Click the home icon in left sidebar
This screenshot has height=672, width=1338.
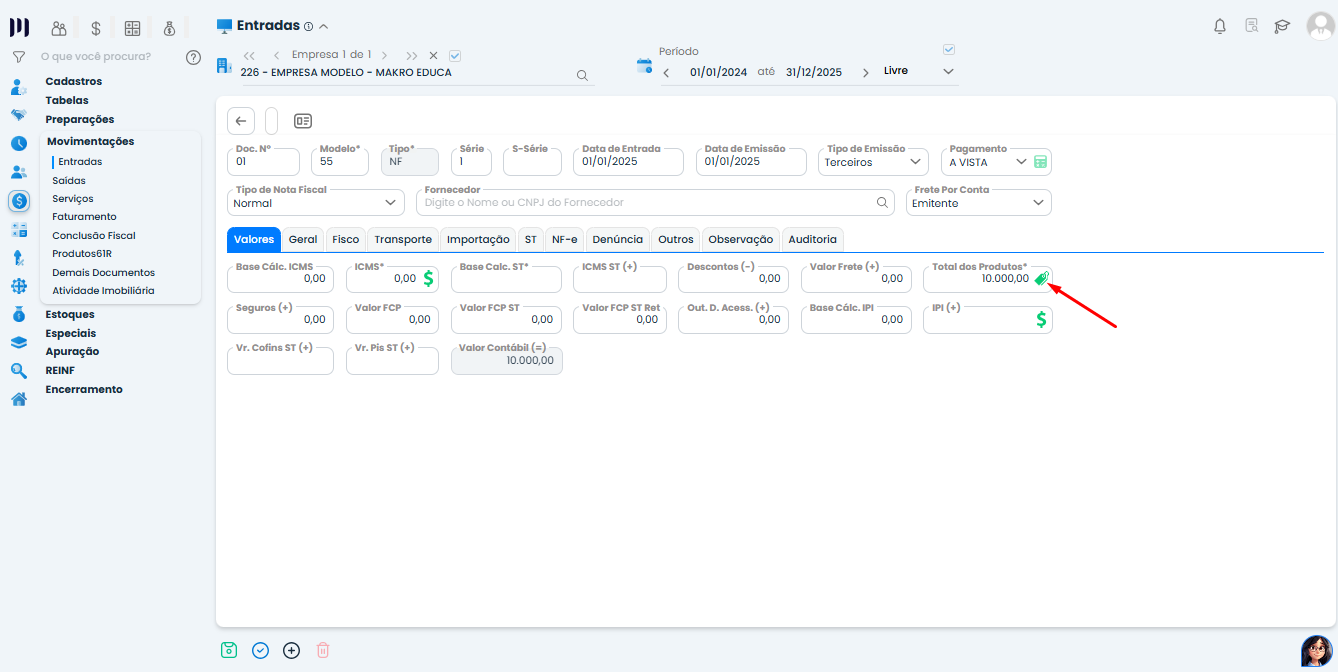[19, 399]
